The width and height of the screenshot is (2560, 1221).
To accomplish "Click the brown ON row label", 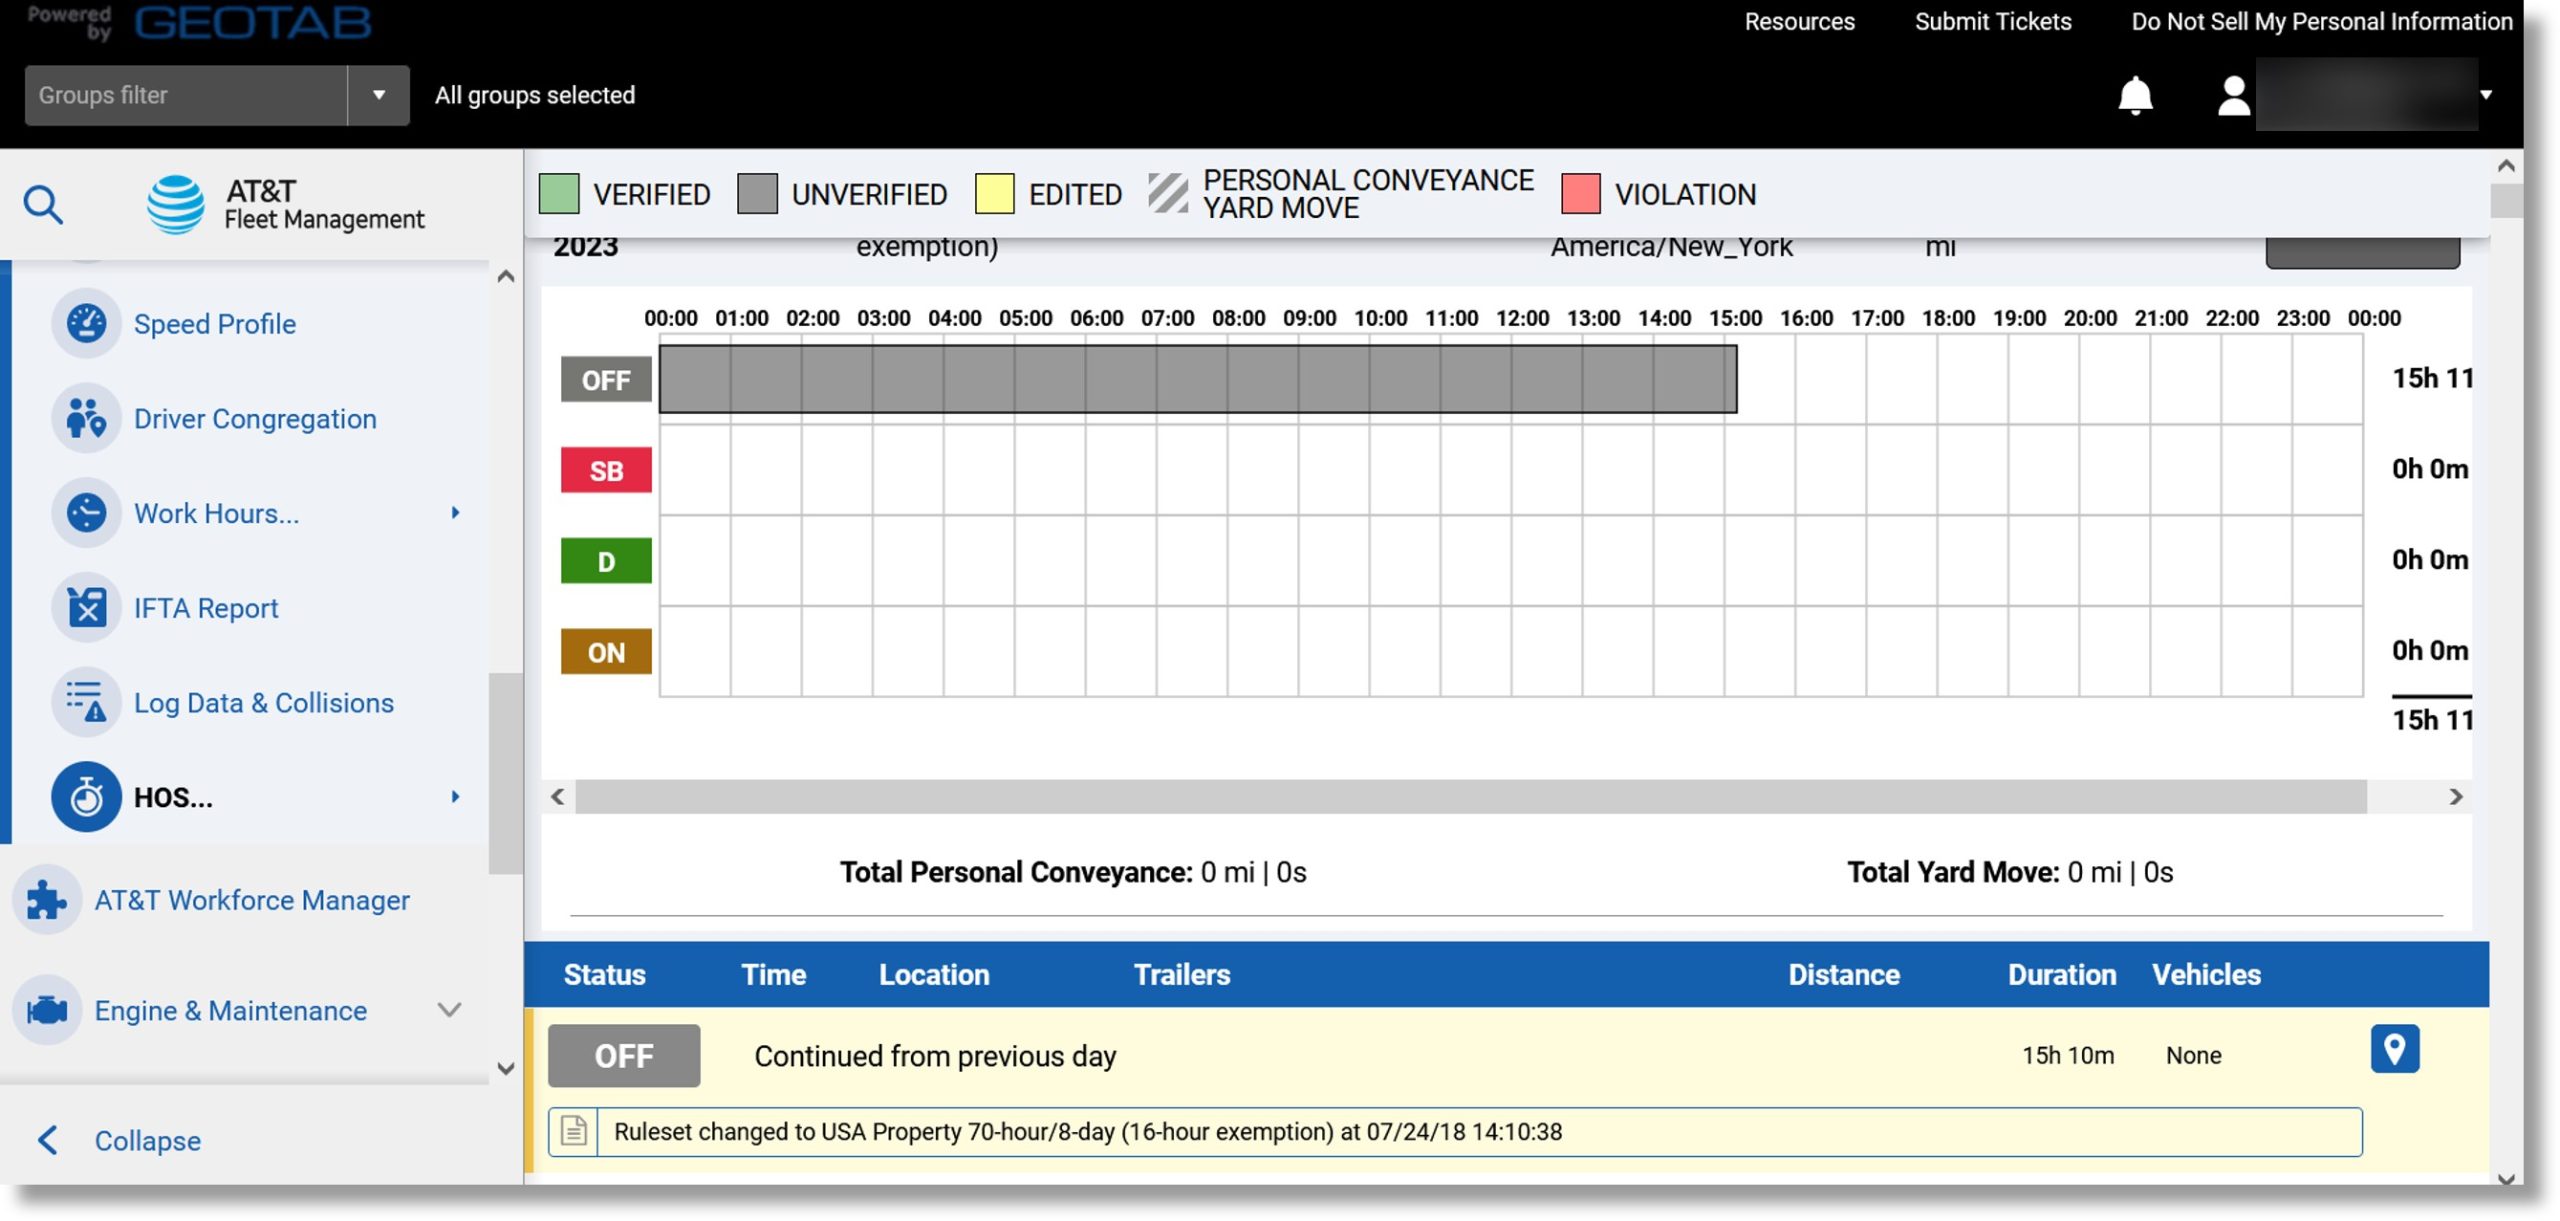I will [606, 652].
